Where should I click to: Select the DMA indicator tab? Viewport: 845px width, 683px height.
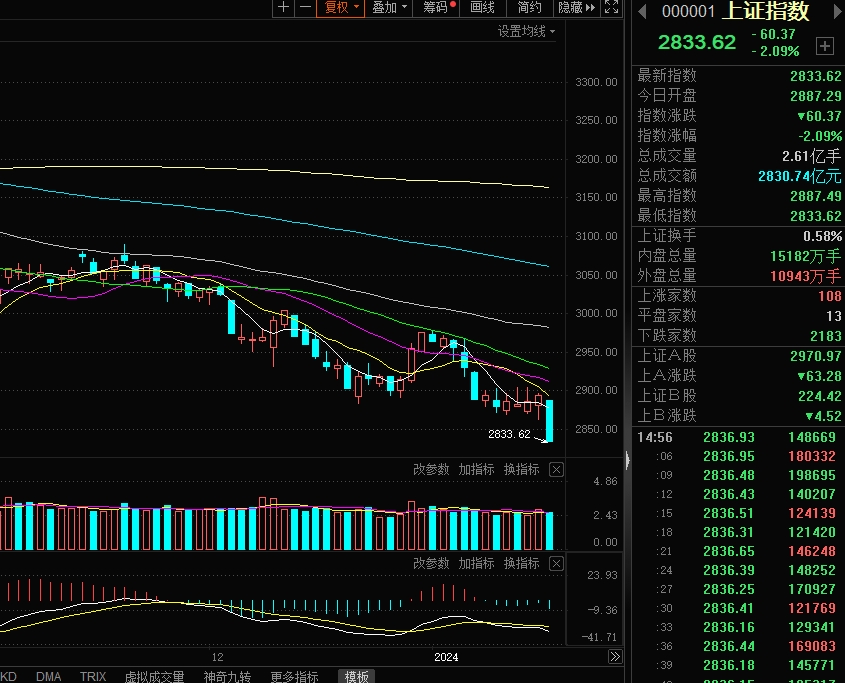pos(49,677)
